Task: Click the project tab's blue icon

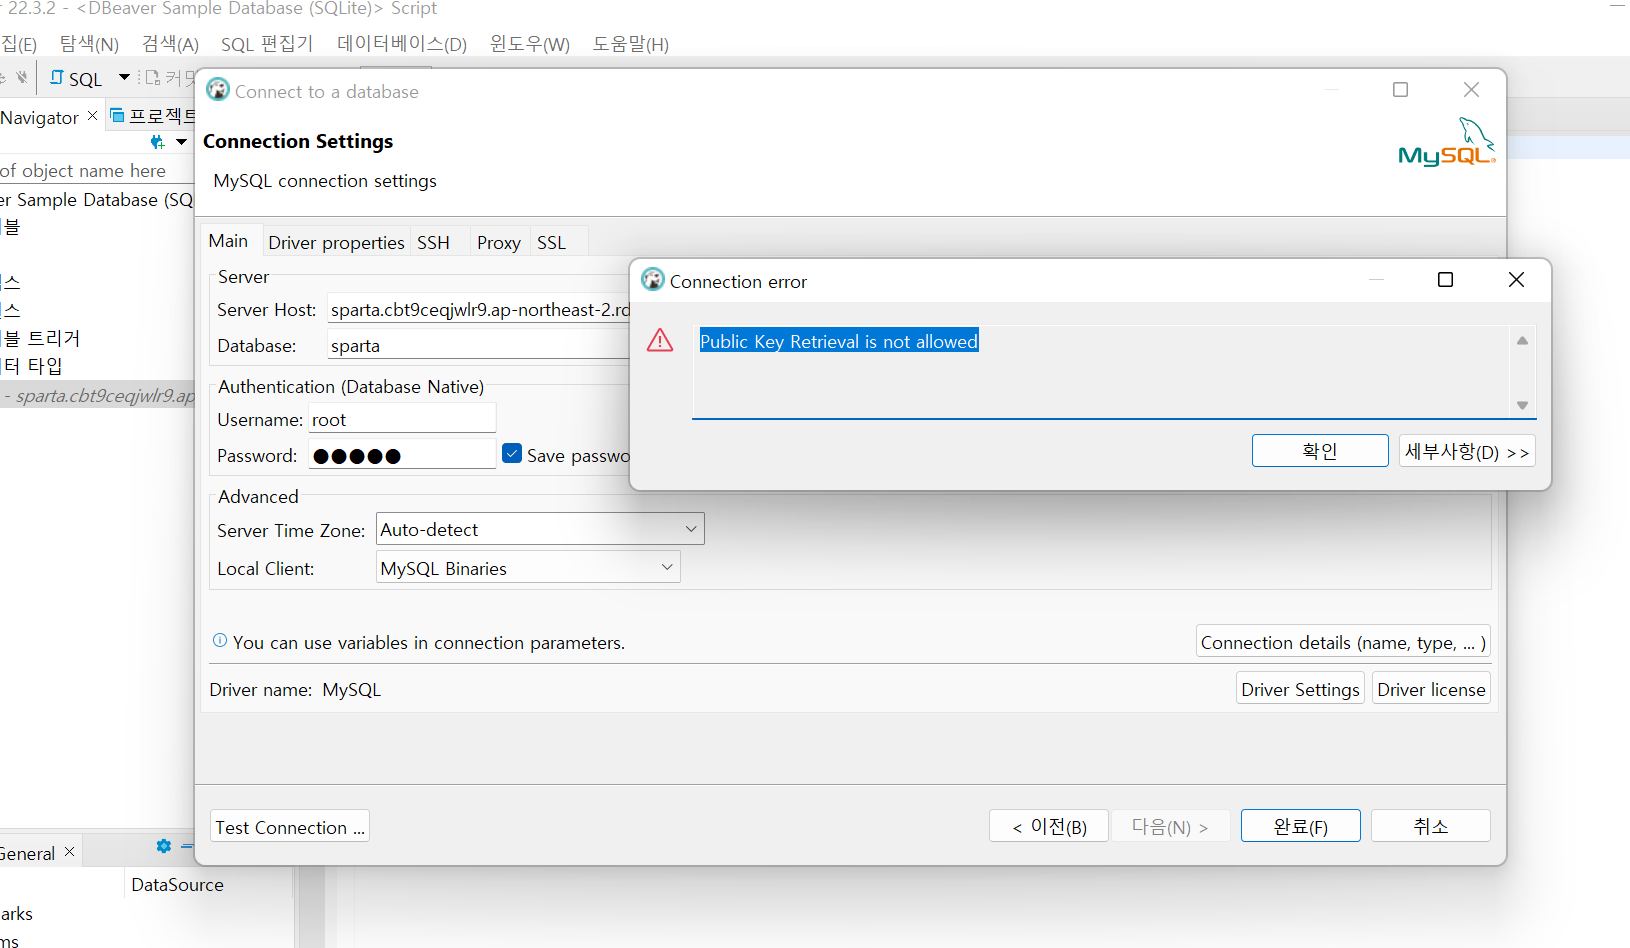Action: tap(117, 116)
